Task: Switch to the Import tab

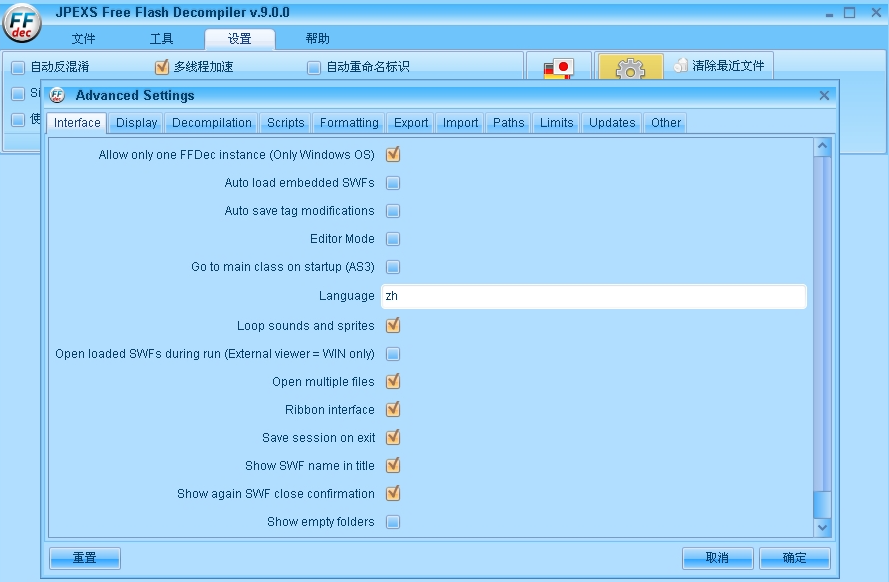Action: point(460,122)
